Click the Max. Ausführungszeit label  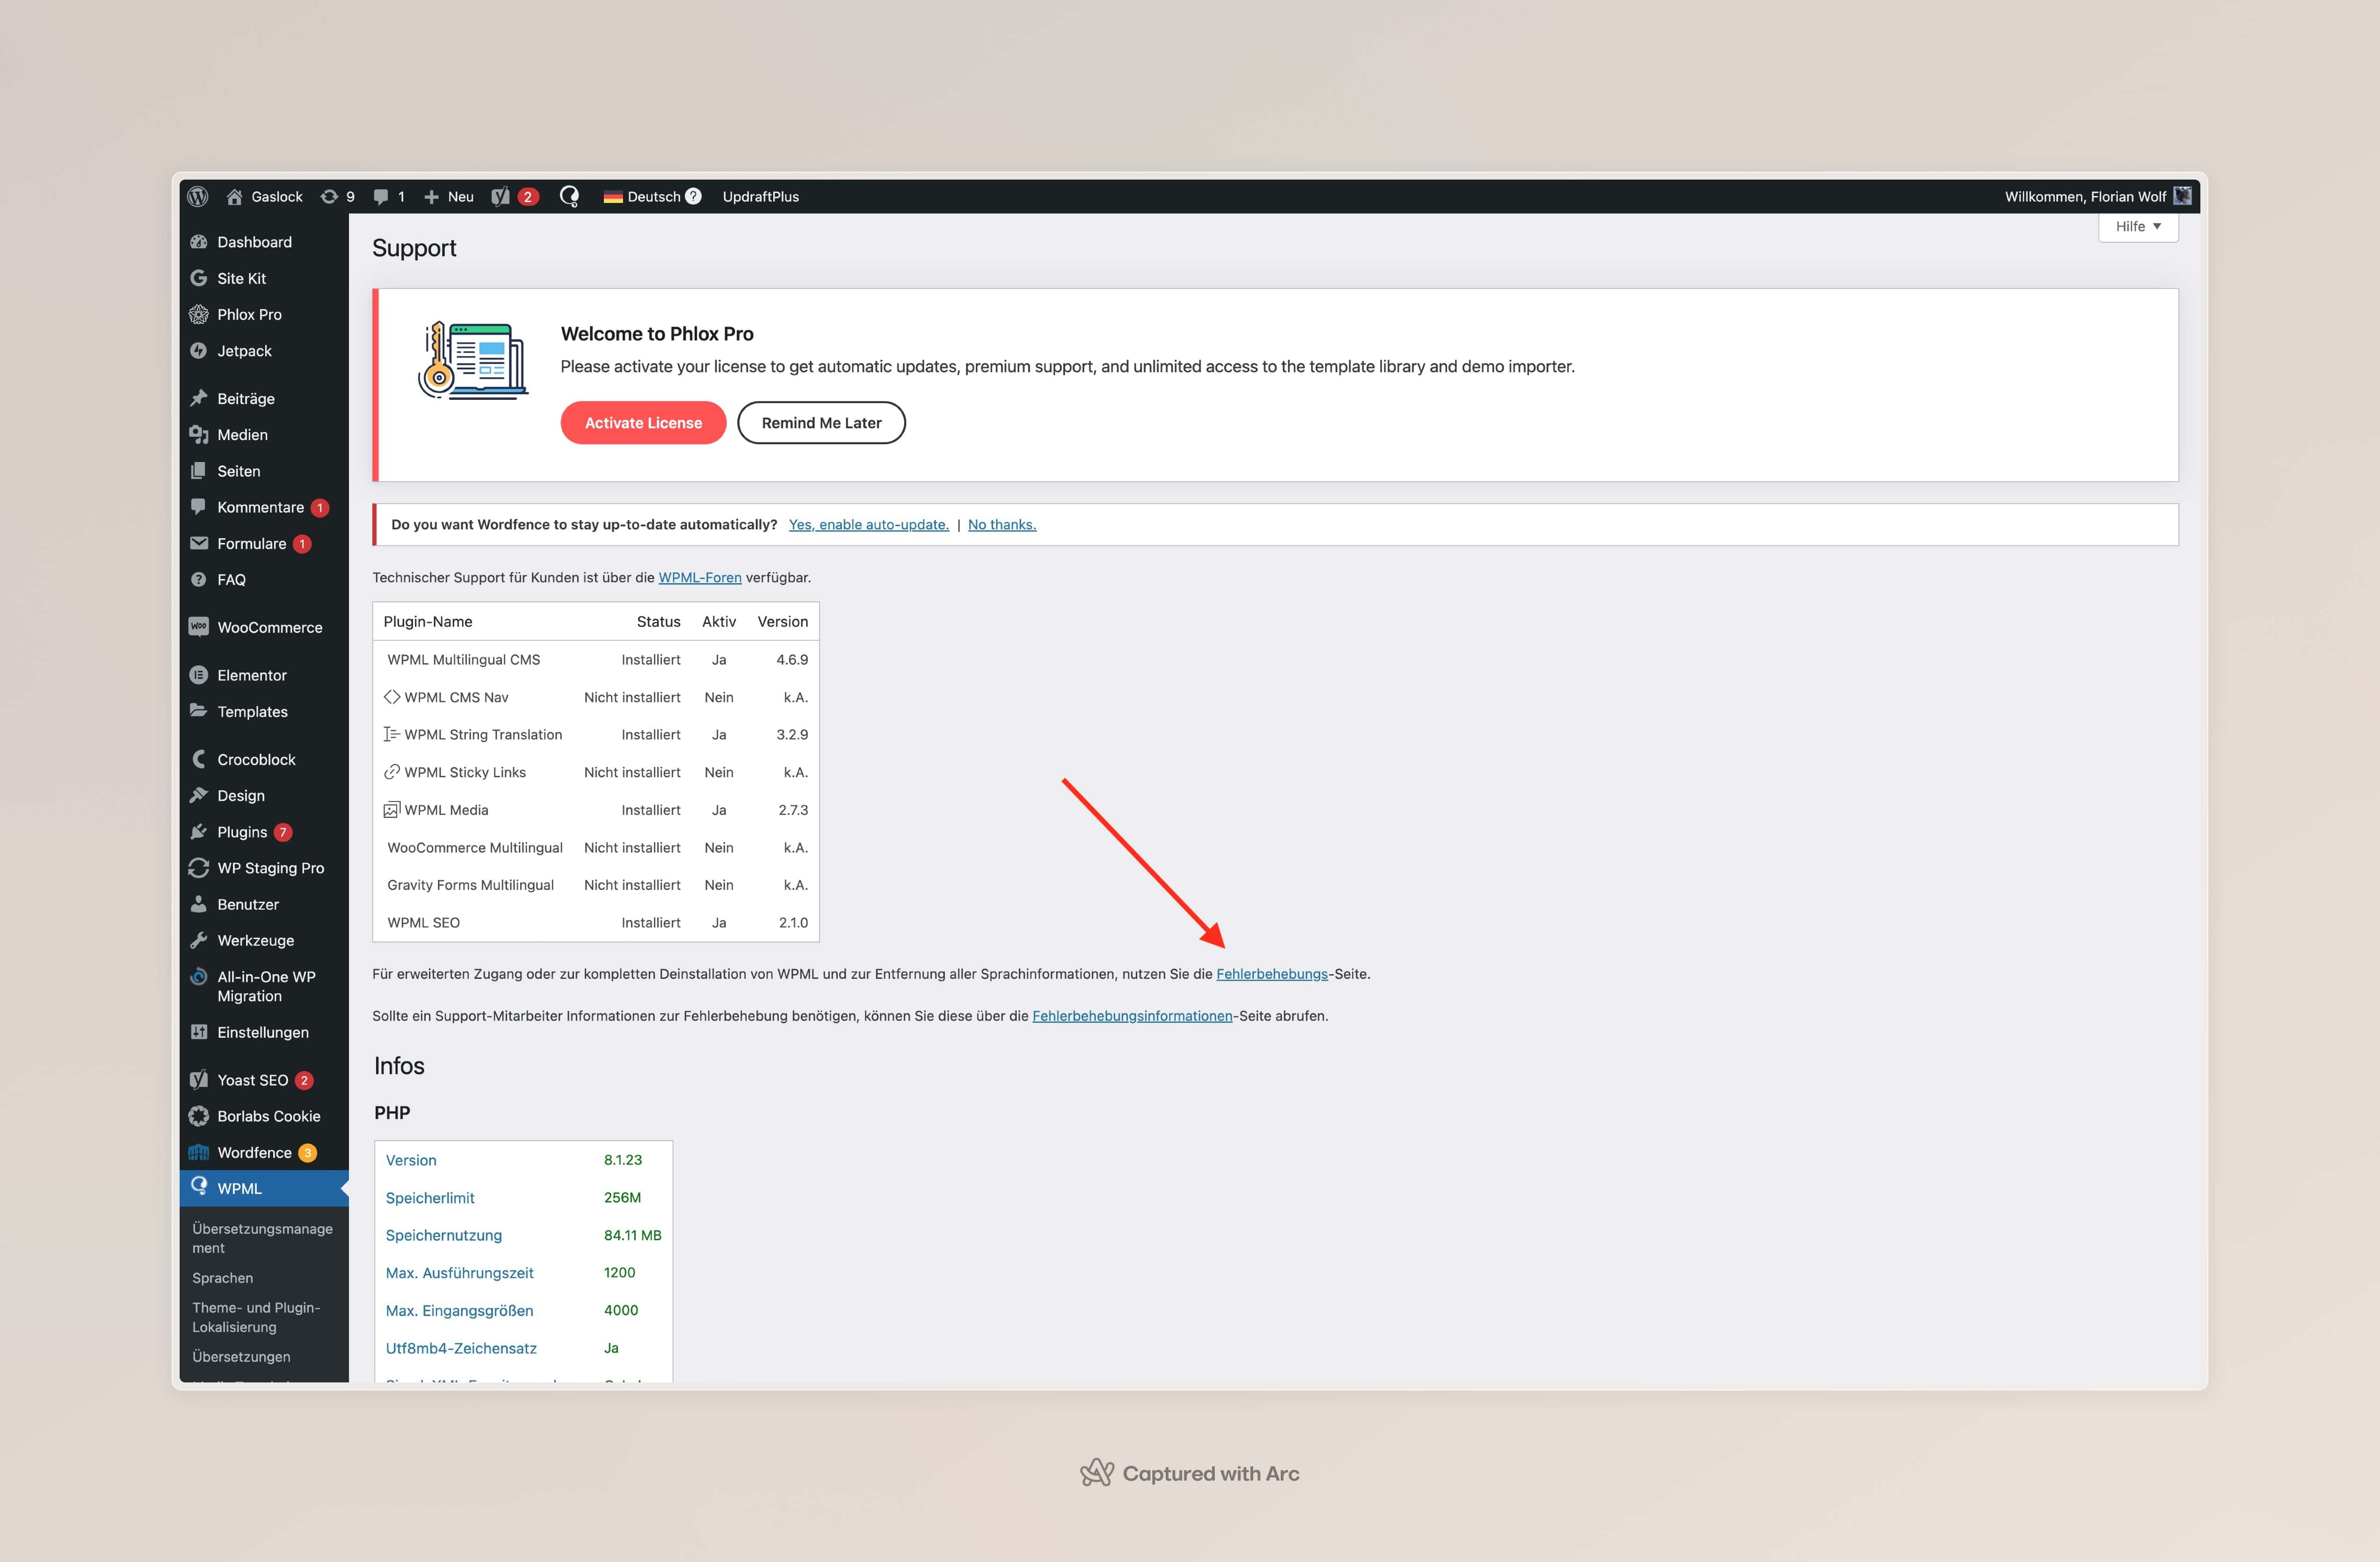460,1272
